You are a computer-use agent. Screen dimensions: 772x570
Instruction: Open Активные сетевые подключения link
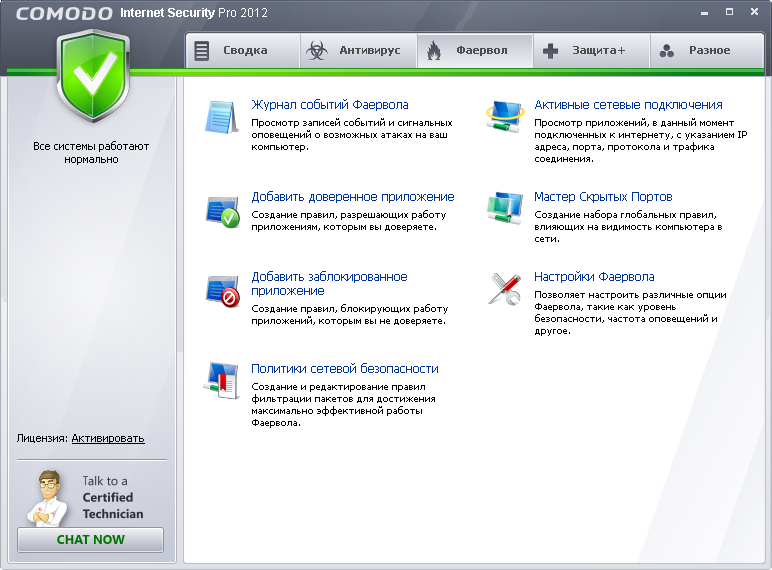click(x=628, y=105)
